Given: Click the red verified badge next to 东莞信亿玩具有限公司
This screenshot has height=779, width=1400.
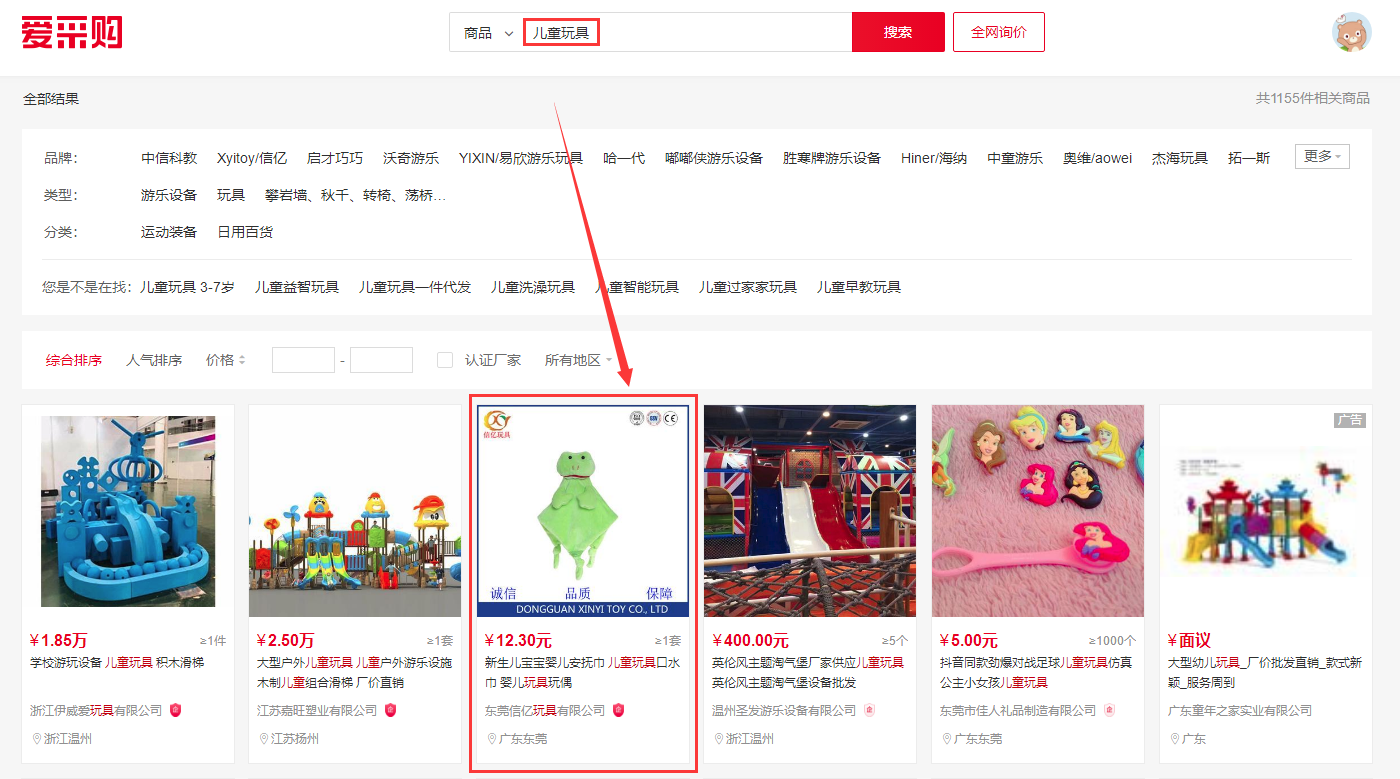Looking at the screenshot, I should pyautogui.click(x=619, y=710).
